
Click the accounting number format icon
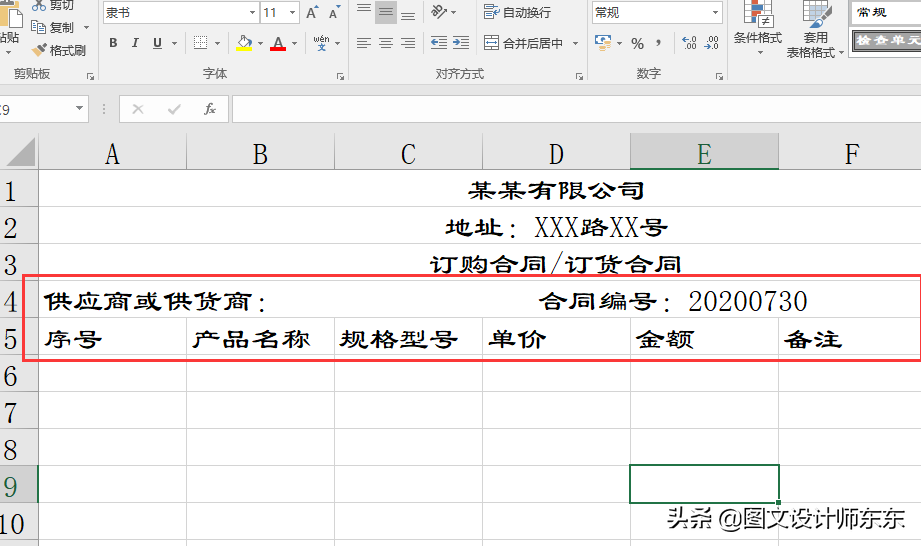[x=602, y=42]
